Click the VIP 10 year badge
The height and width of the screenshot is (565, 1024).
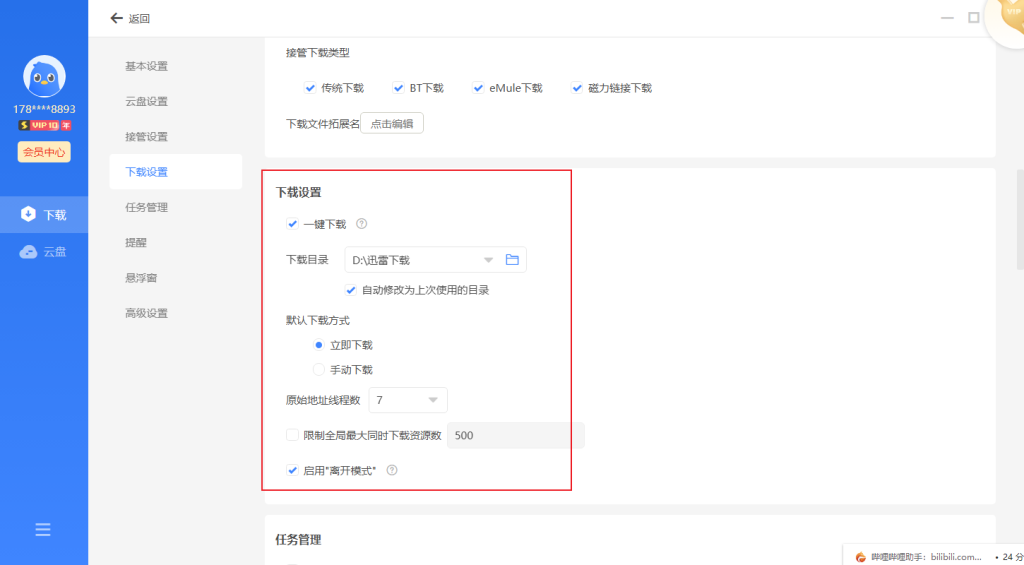[x=44, y=125]
